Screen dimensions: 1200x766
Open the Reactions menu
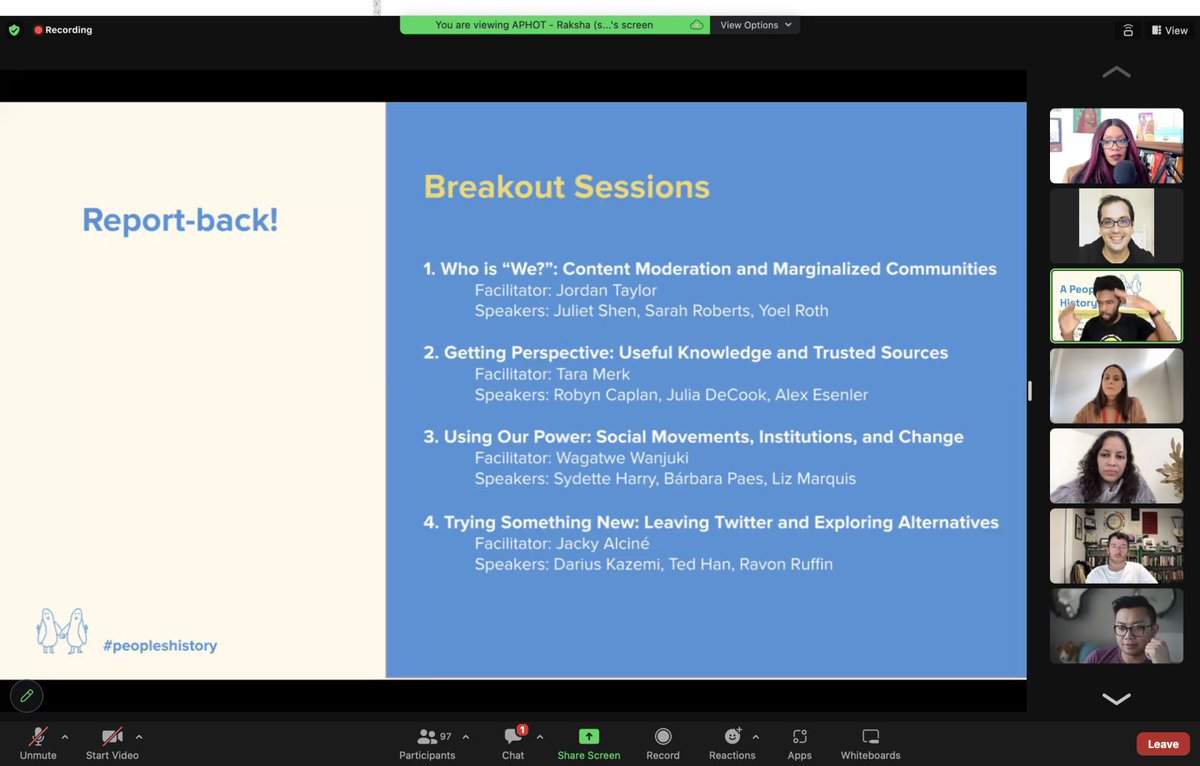[x=732, y=743]
